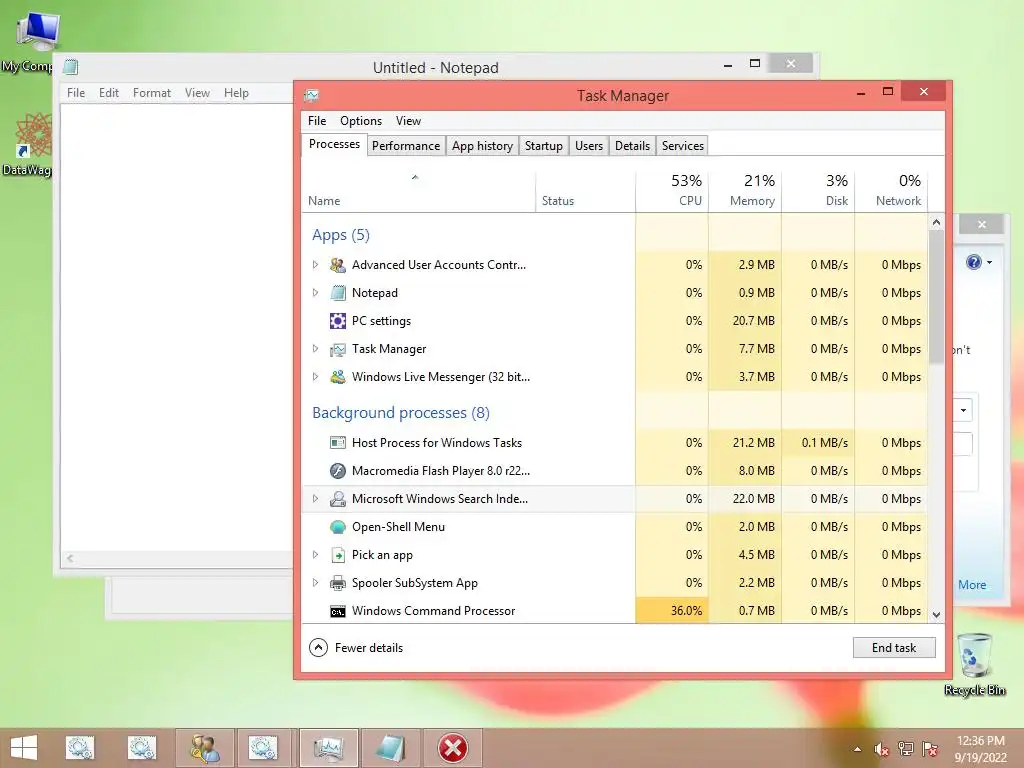
Task: Click the Windows Live Messenger process icon
Action: tap(338, 377)
